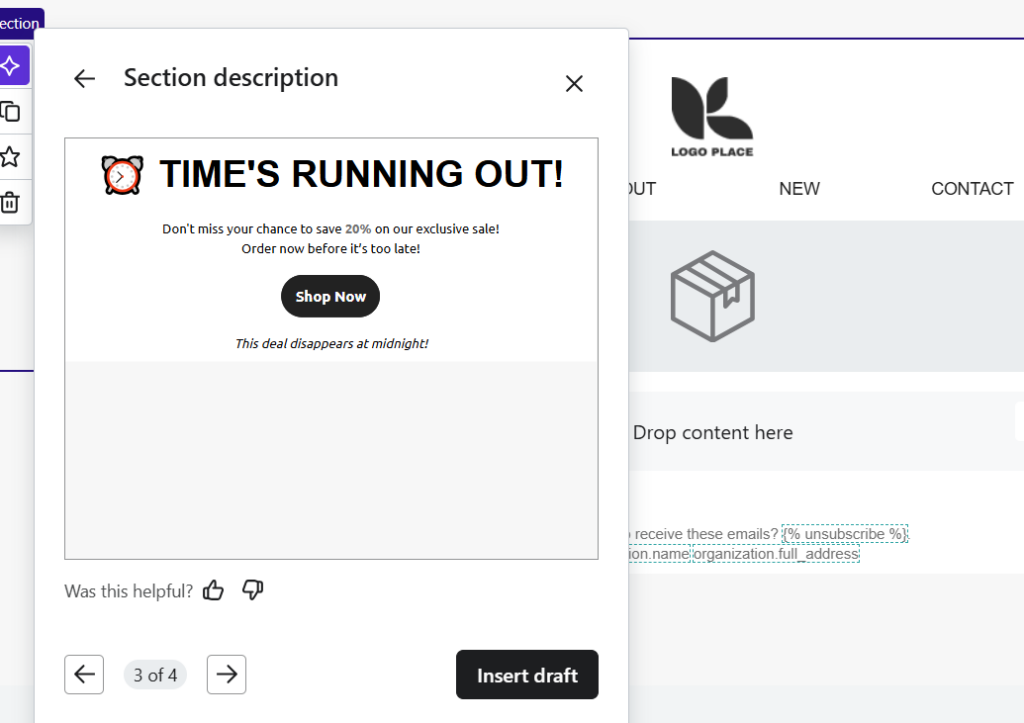Screen dimensions: 1024x723
Task: Click the organization.full_address merge tag
Action: point(776,554)
